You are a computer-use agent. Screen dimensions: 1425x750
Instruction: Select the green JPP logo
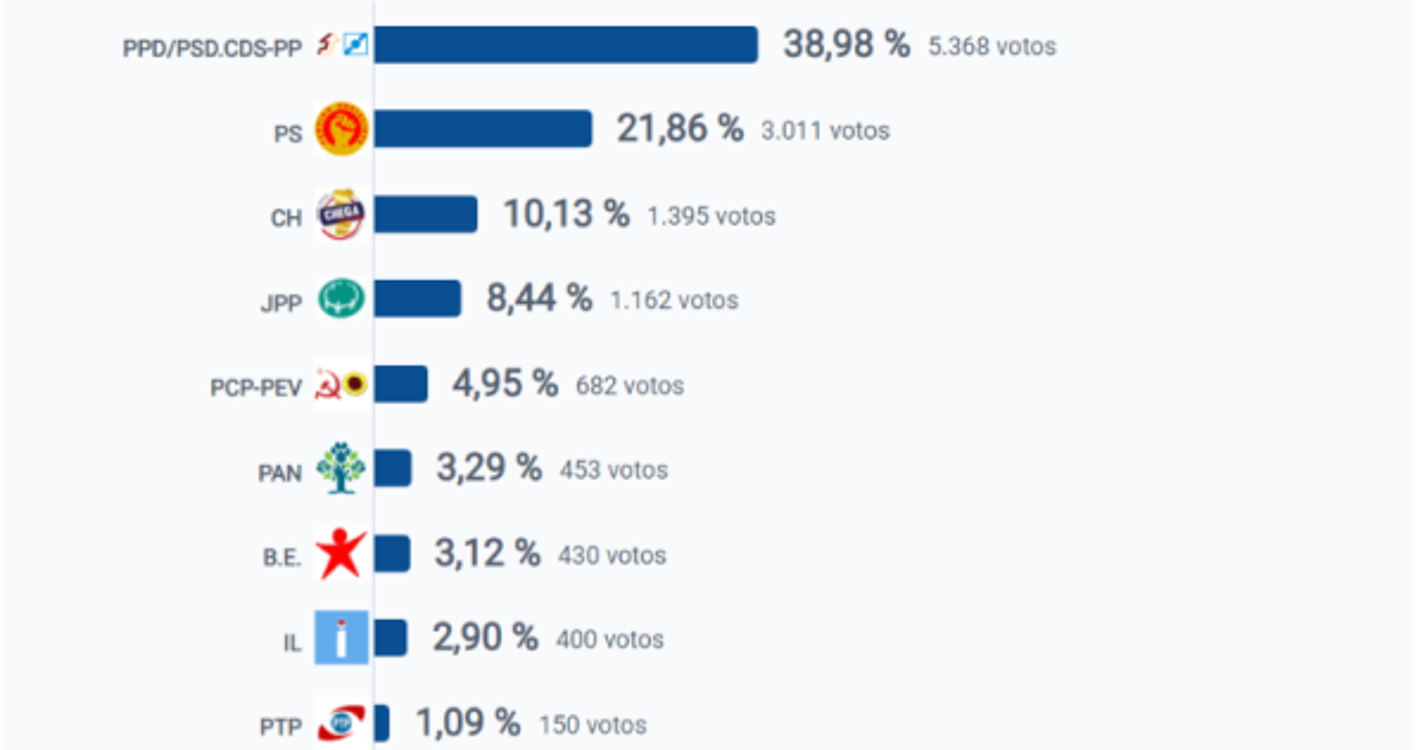(x=341, y=299)
